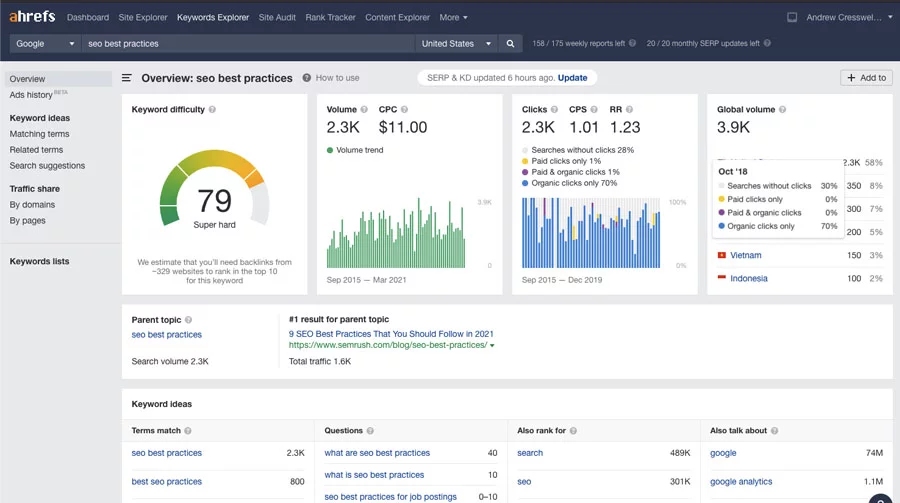Toggle Paid & organic clicks legend dot
This screenshot has height=503, width=900.
click(x=525, y=172)
